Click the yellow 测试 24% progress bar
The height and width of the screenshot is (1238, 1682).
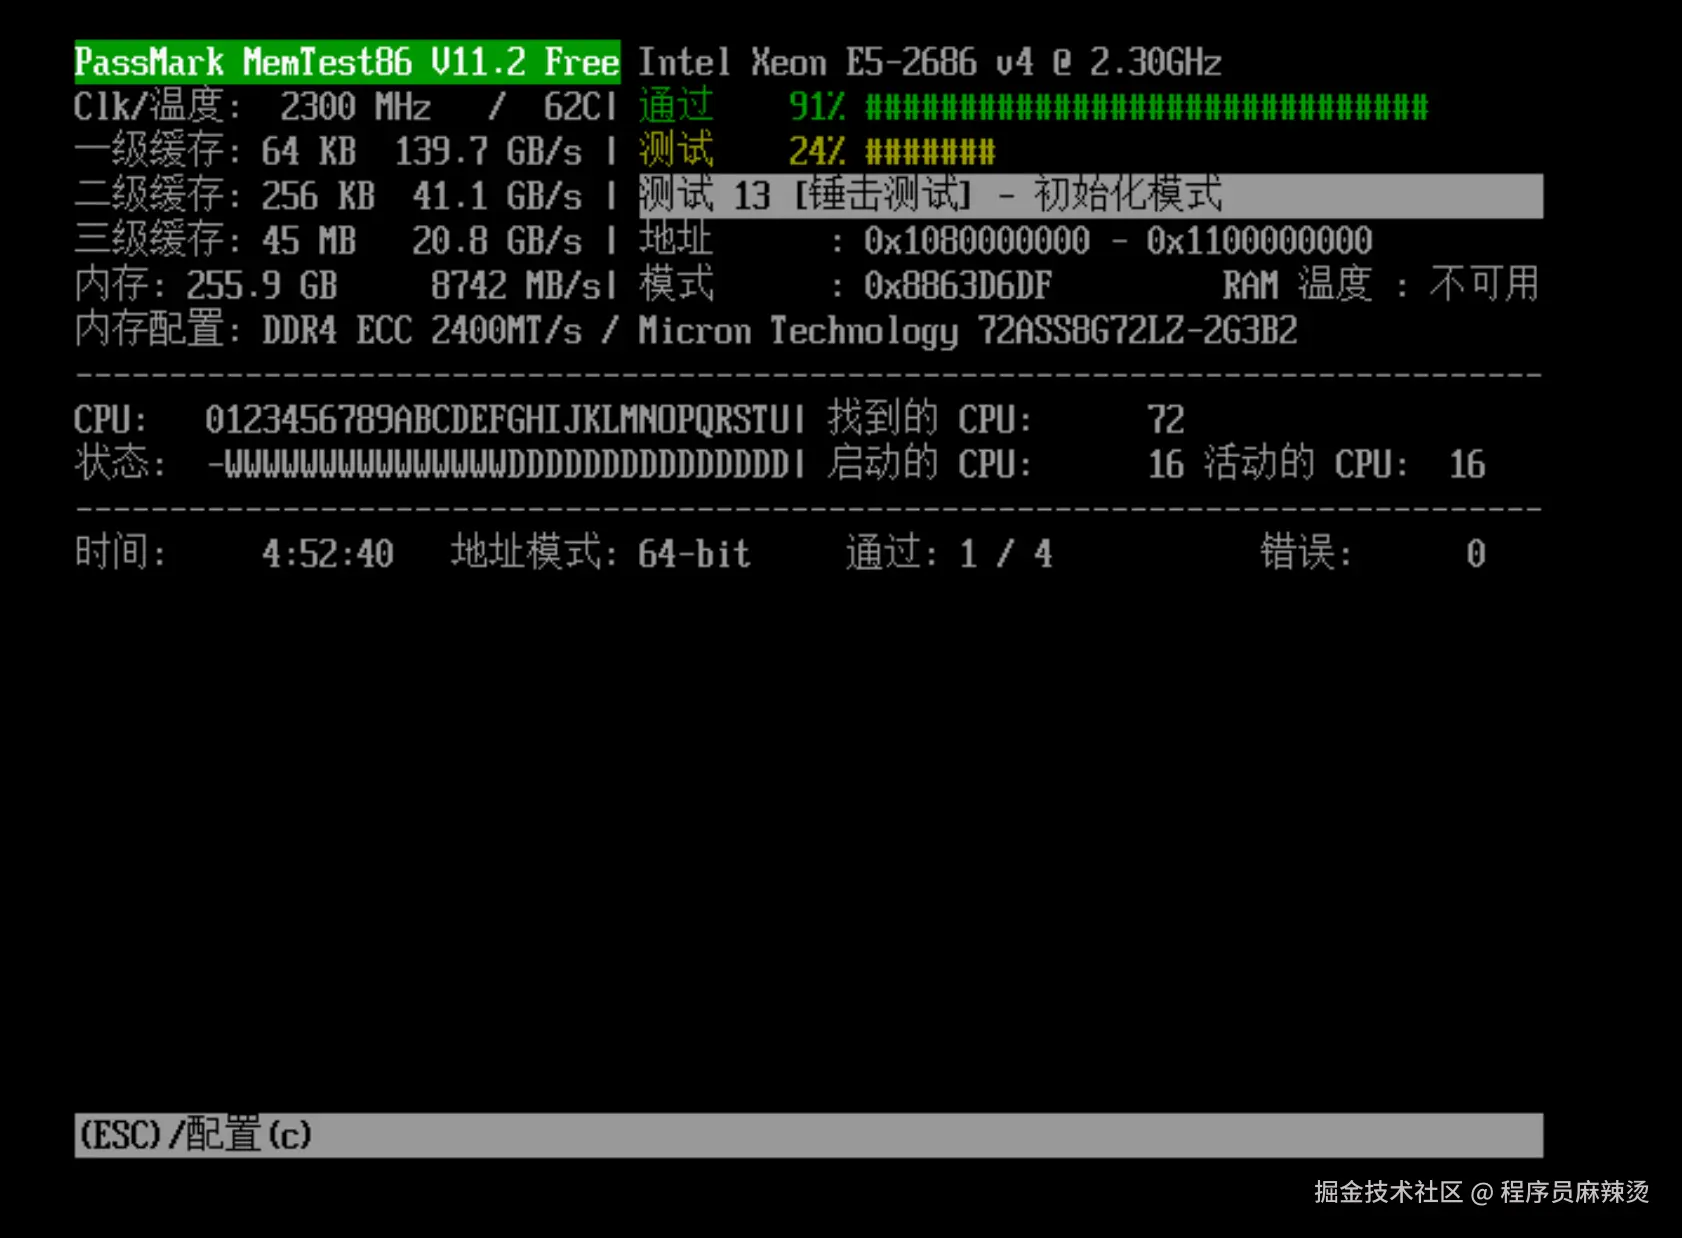pyautogui.click(x=930, y=151)
